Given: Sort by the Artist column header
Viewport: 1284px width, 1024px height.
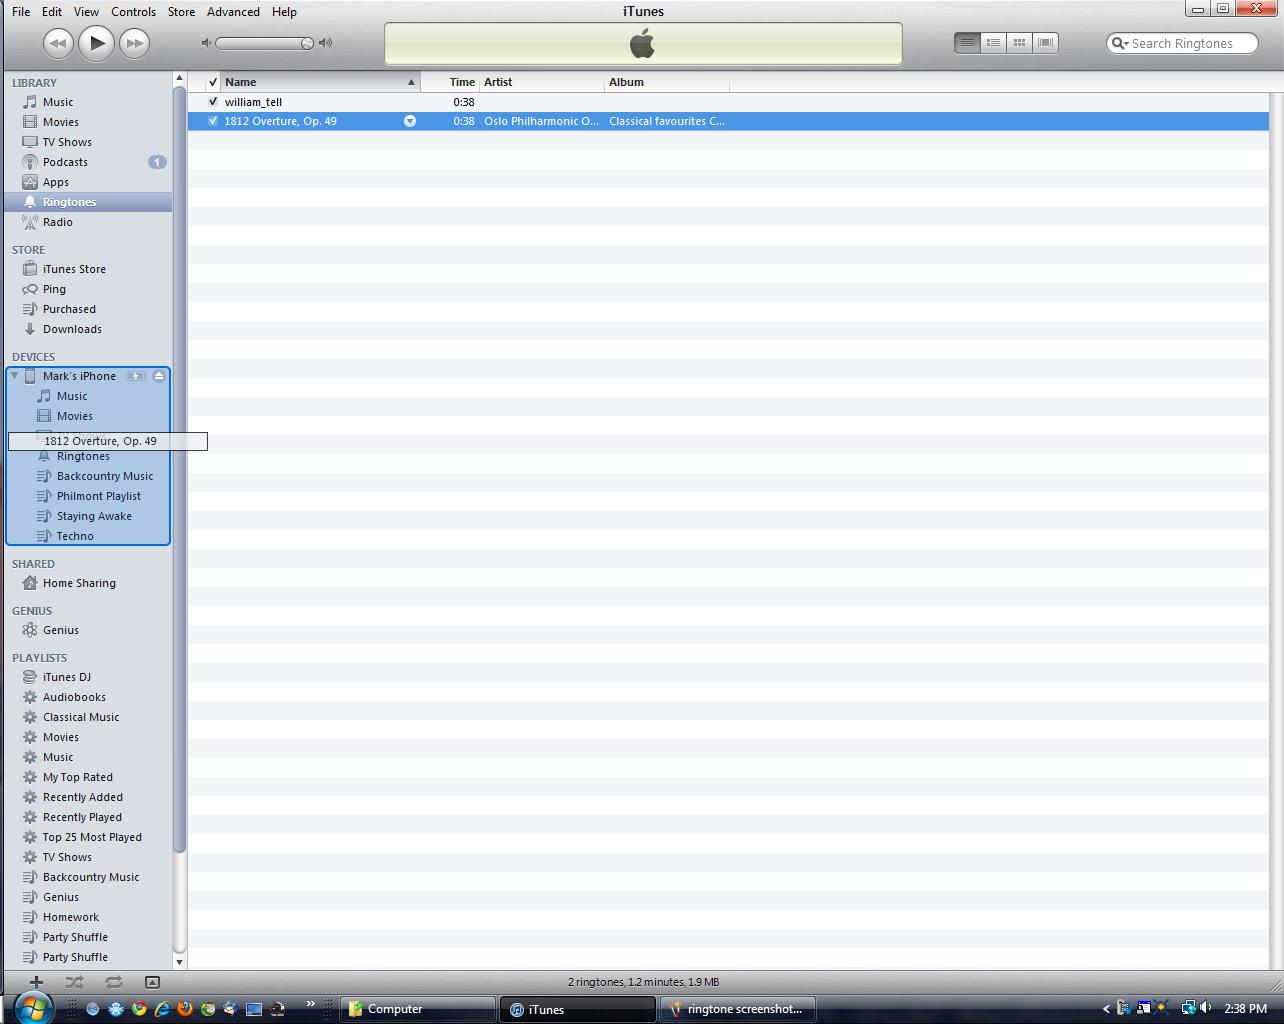Looking at the screenshot, I should point(542,82).
